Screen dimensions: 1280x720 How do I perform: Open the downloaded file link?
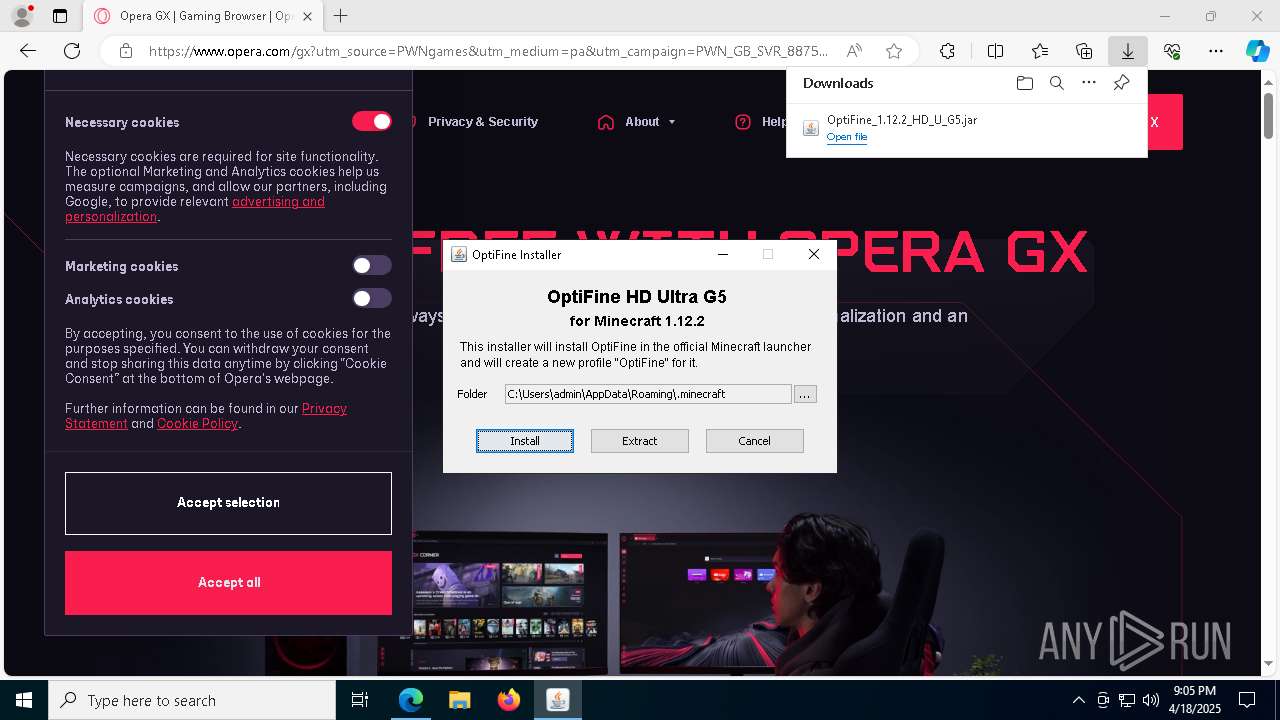pos(847,137)
